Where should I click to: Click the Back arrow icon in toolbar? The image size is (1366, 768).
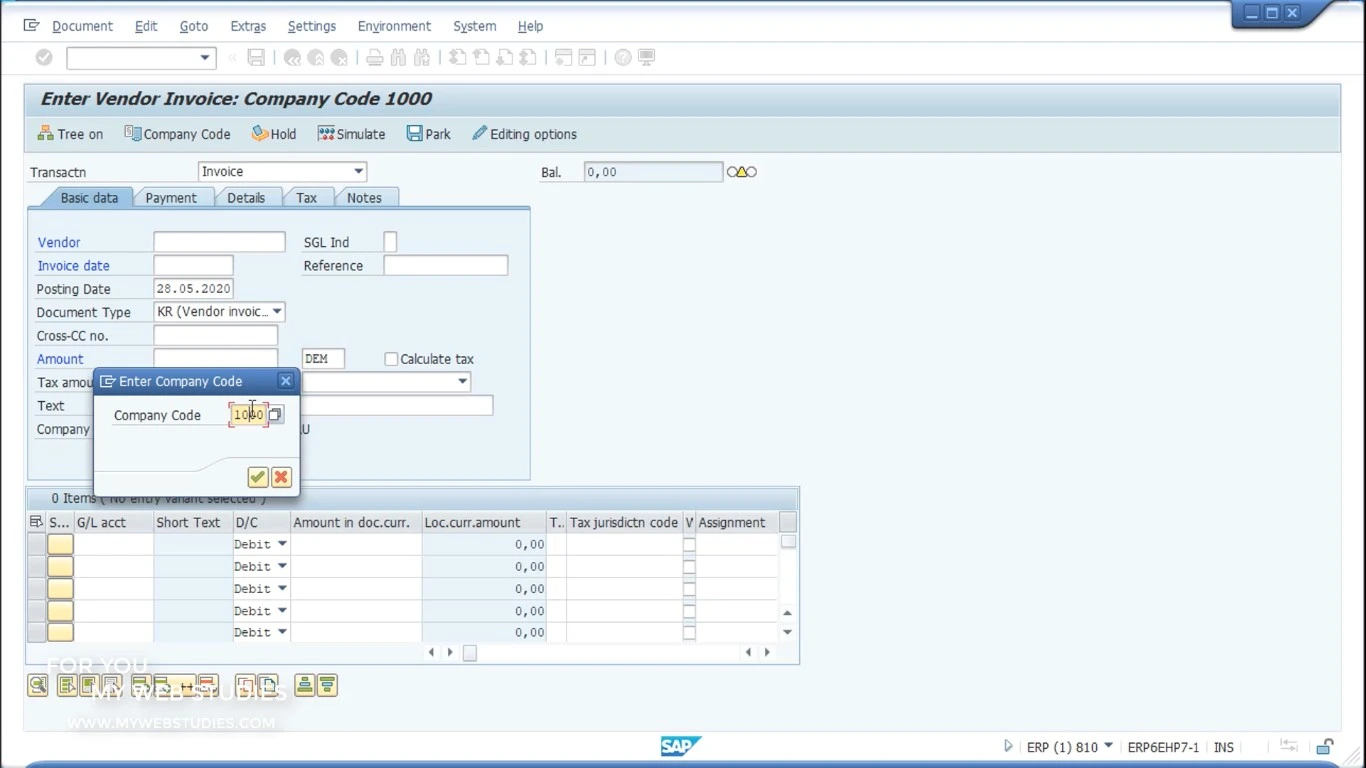coord(292,58)
